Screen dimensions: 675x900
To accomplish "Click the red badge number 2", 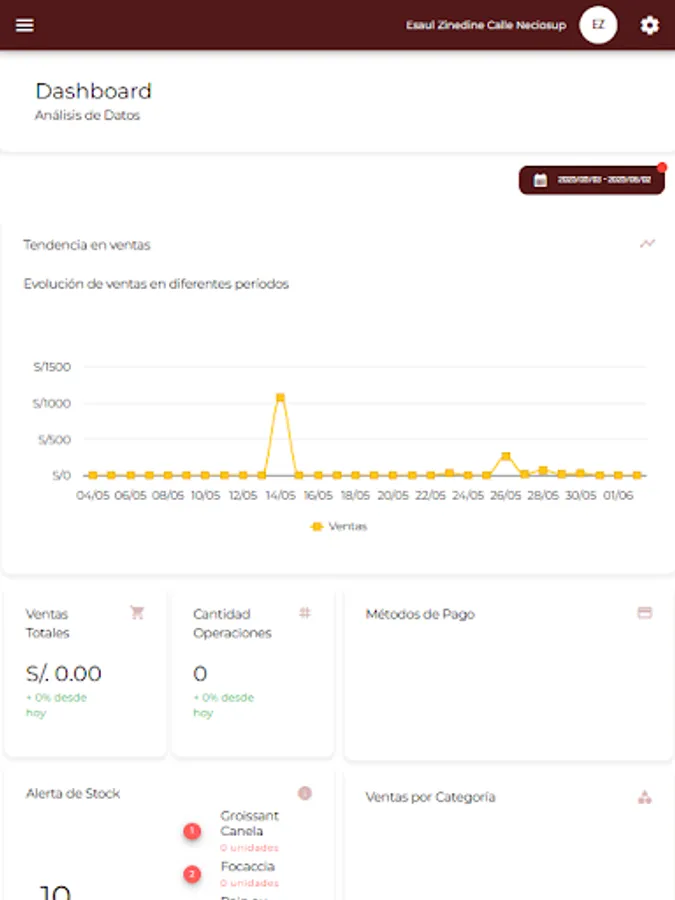I will pyautogui.click(x=192, y=874).
